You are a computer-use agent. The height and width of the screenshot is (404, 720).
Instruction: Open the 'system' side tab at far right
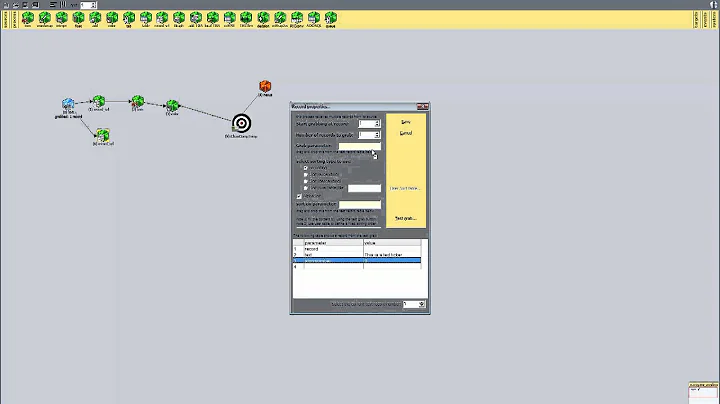[714, 20]
